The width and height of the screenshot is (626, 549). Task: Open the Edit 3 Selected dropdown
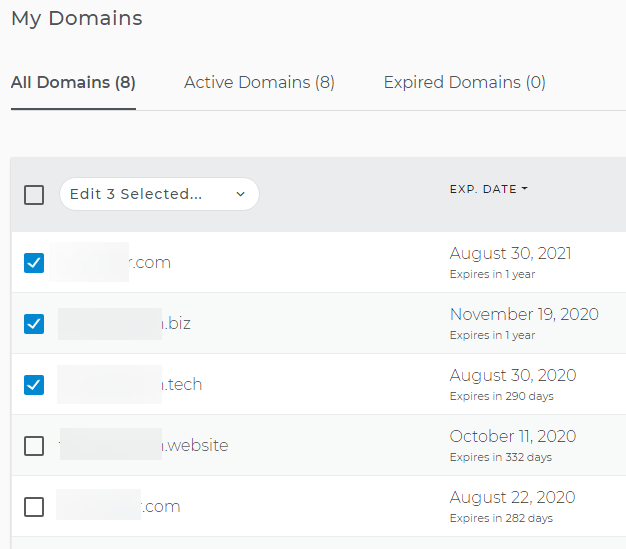tap(159, 194)
